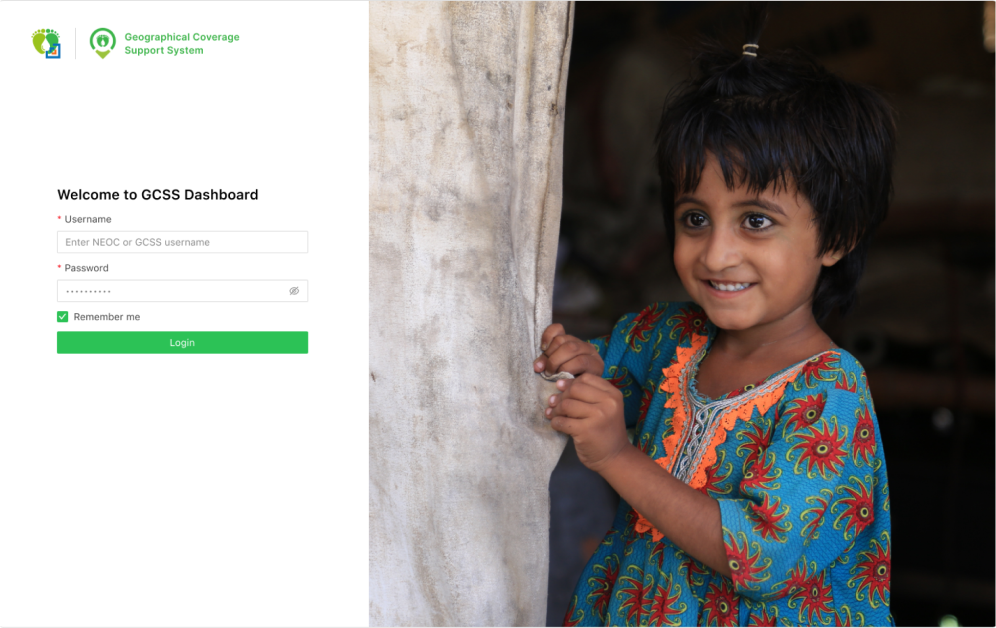
Task: Click the masked password dots
Action: pos(88,291)
